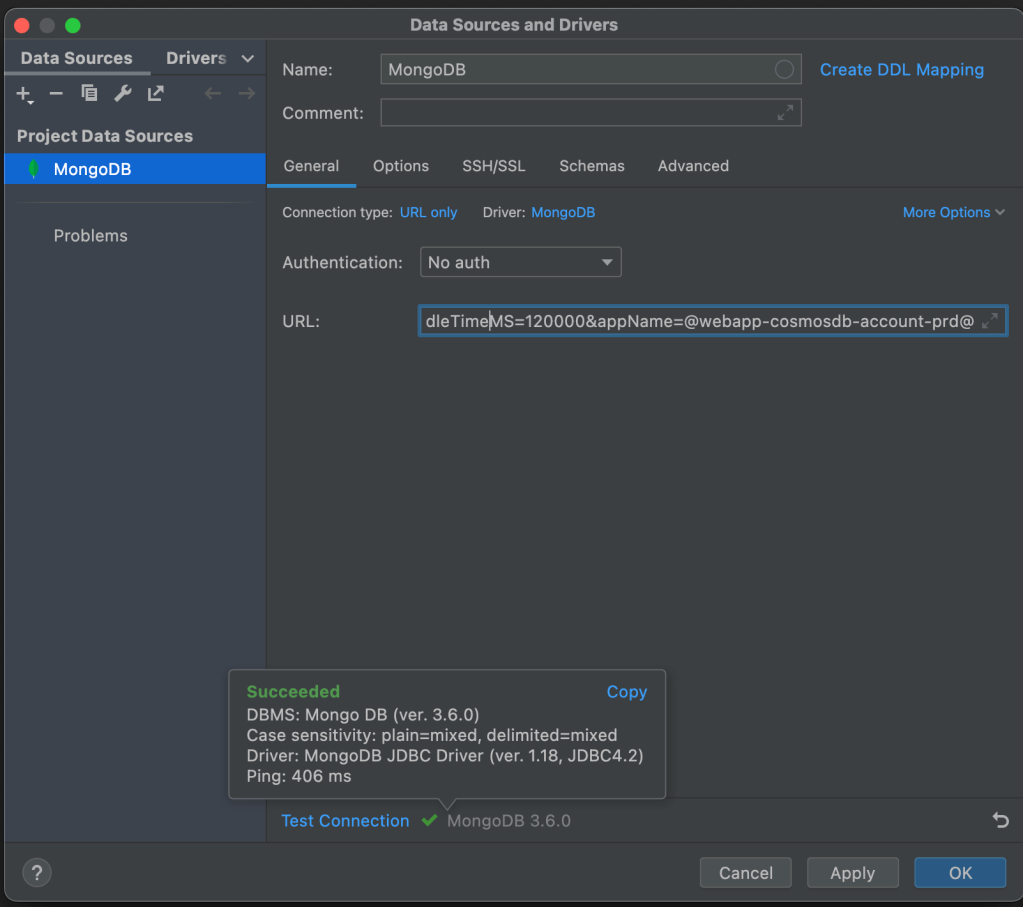Viewport: 1023px width, 907px height.
Task: Click the minus icon to remove data source
Action: point(56,94)
